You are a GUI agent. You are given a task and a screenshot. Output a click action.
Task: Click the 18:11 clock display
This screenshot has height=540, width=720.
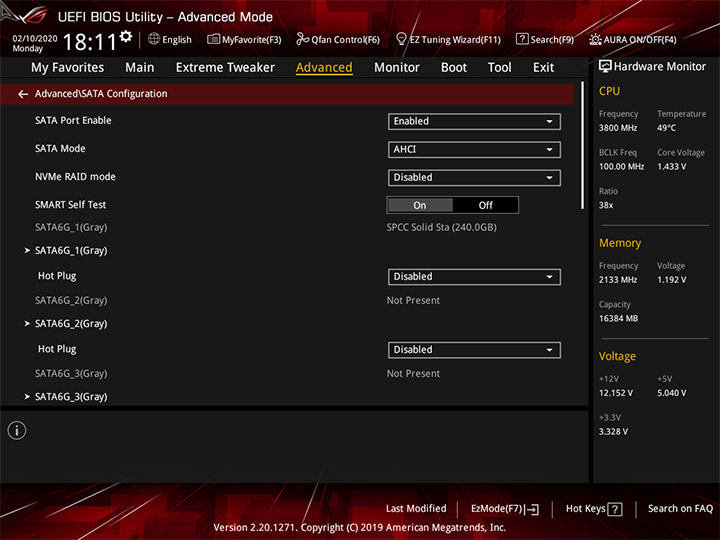coord(90,42)
